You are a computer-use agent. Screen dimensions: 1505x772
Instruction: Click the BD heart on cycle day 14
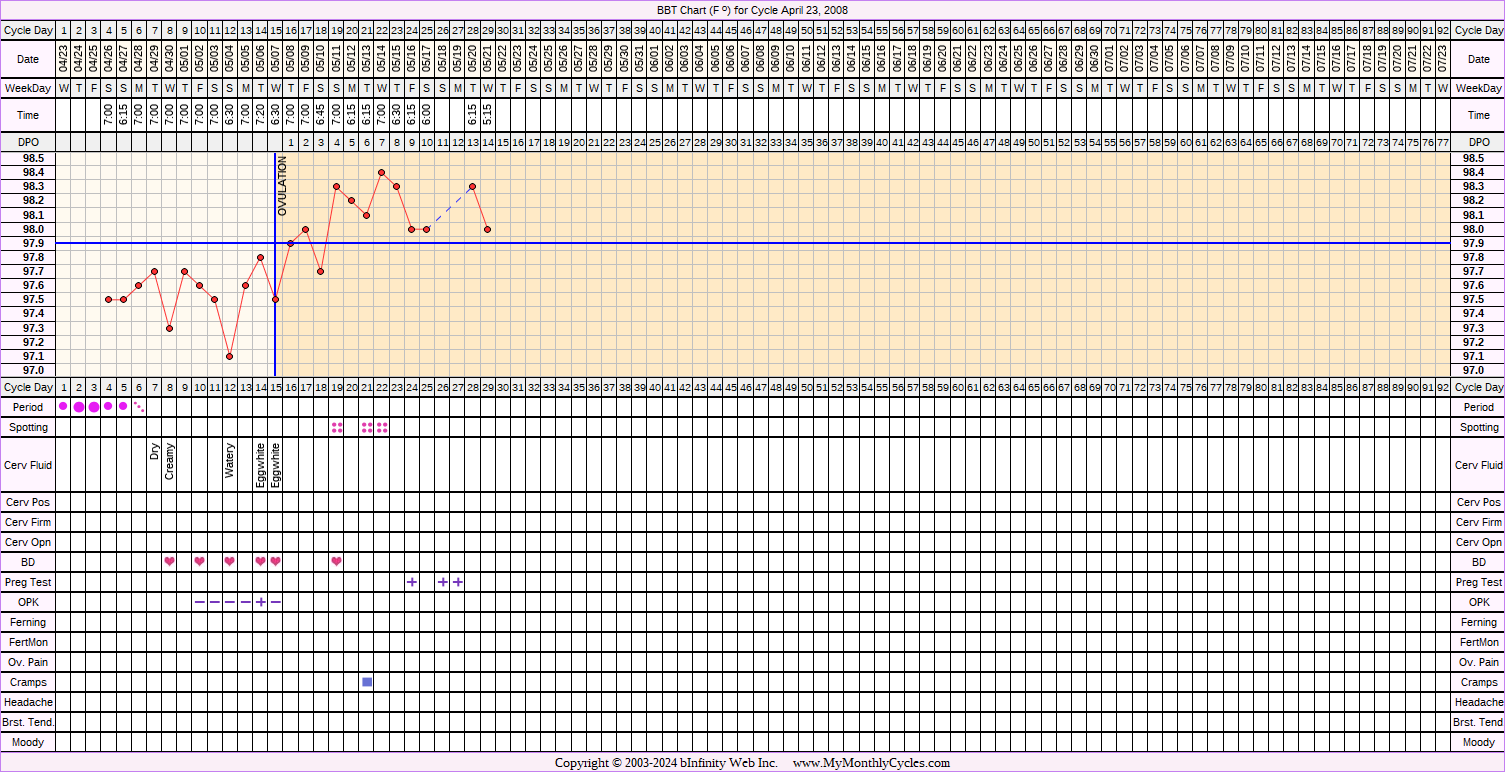coord(260,561)
